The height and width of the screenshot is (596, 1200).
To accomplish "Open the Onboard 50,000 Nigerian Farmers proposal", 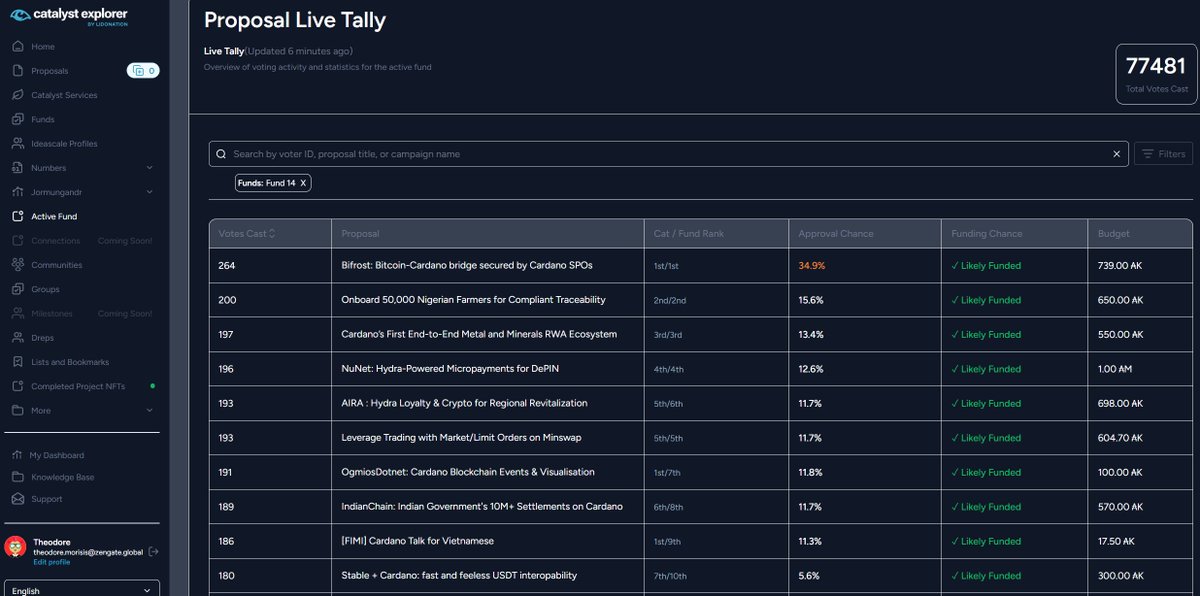I will coord(473,300).
